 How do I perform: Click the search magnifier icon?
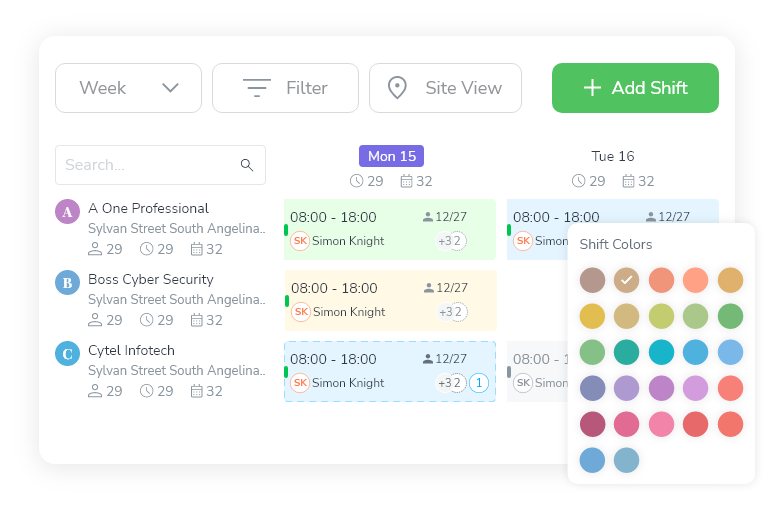[247, 165]
